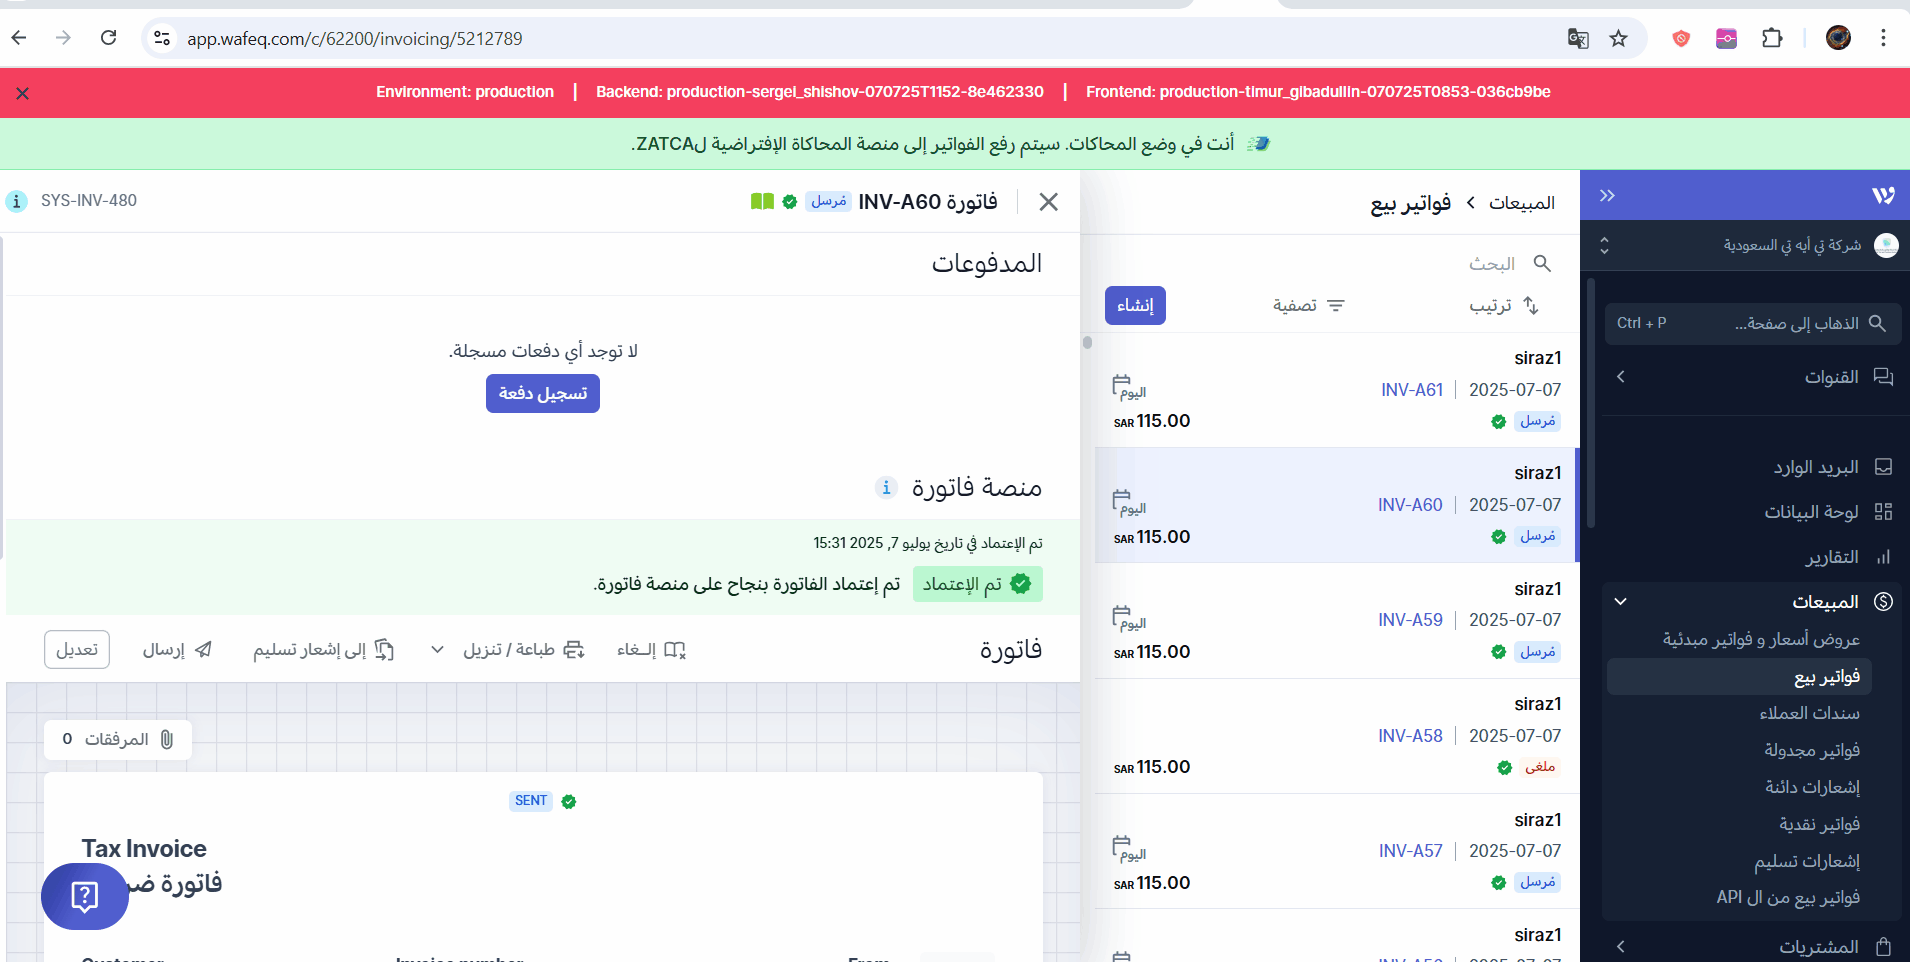Open the help chat bubble button

click(x=85, y=896)
